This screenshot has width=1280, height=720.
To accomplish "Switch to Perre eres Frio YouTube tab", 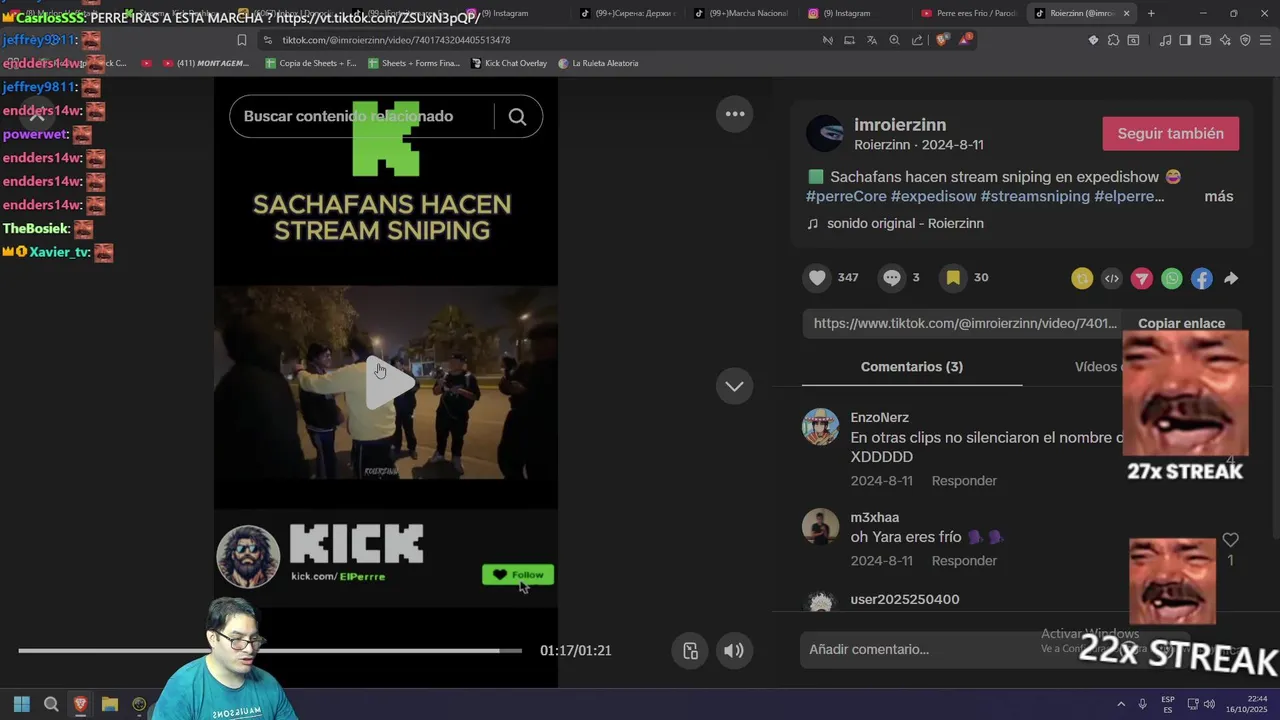I will 968,13.
